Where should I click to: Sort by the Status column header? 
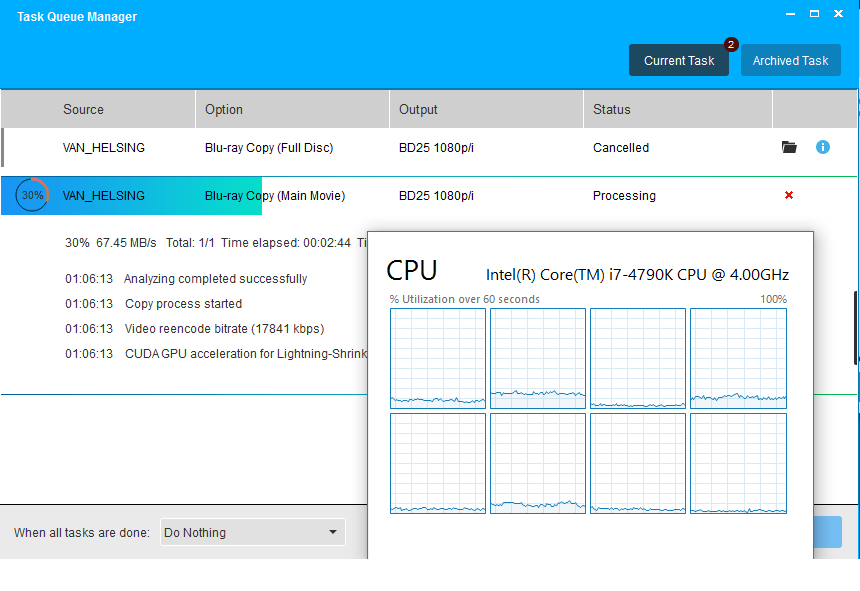[612, 109]
